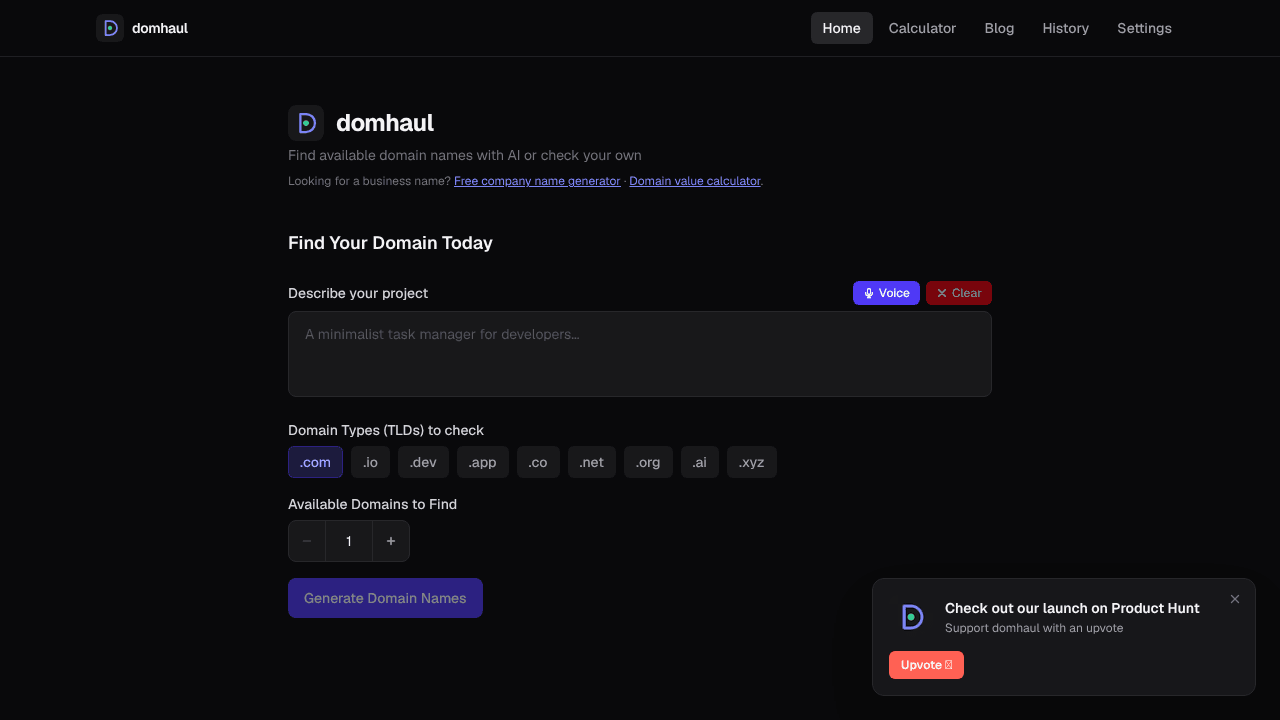Click 'Domain Types (TLDs) to check' label

click(386, 430)
